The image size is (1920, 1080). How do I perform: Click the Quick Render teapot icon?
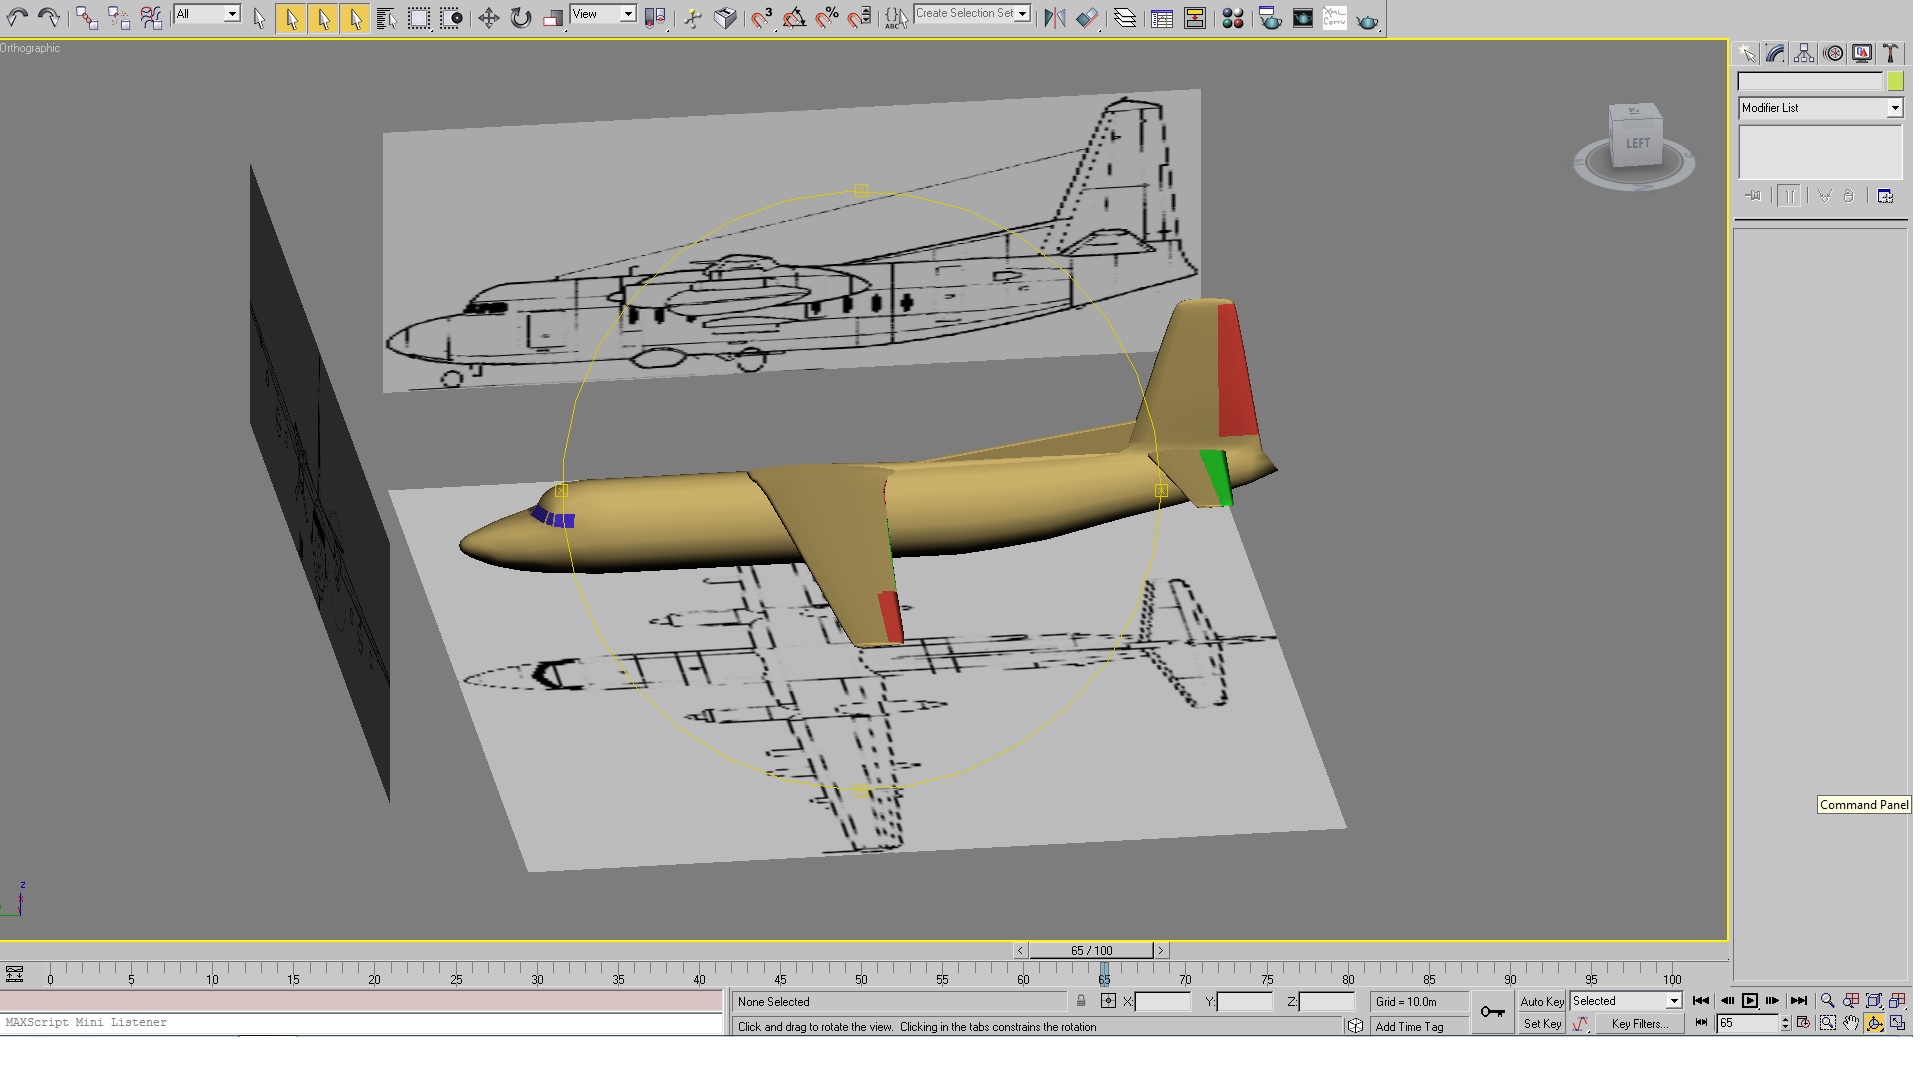1367,18
